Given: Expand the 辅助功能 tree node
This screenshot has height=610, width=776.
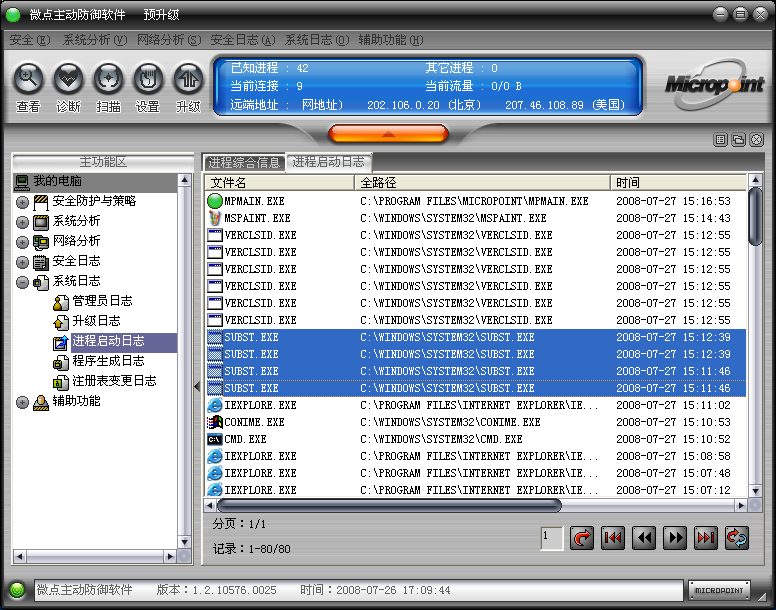Looking at the screenshot, I should [x=22, y=403].
